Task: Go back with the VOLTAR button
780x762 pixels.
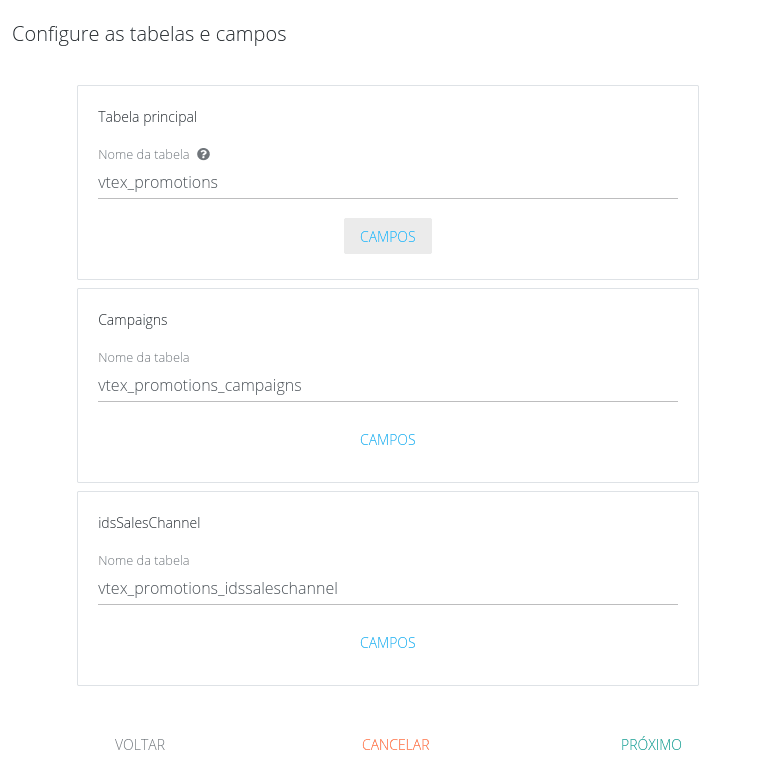Action: pos(140,745)
